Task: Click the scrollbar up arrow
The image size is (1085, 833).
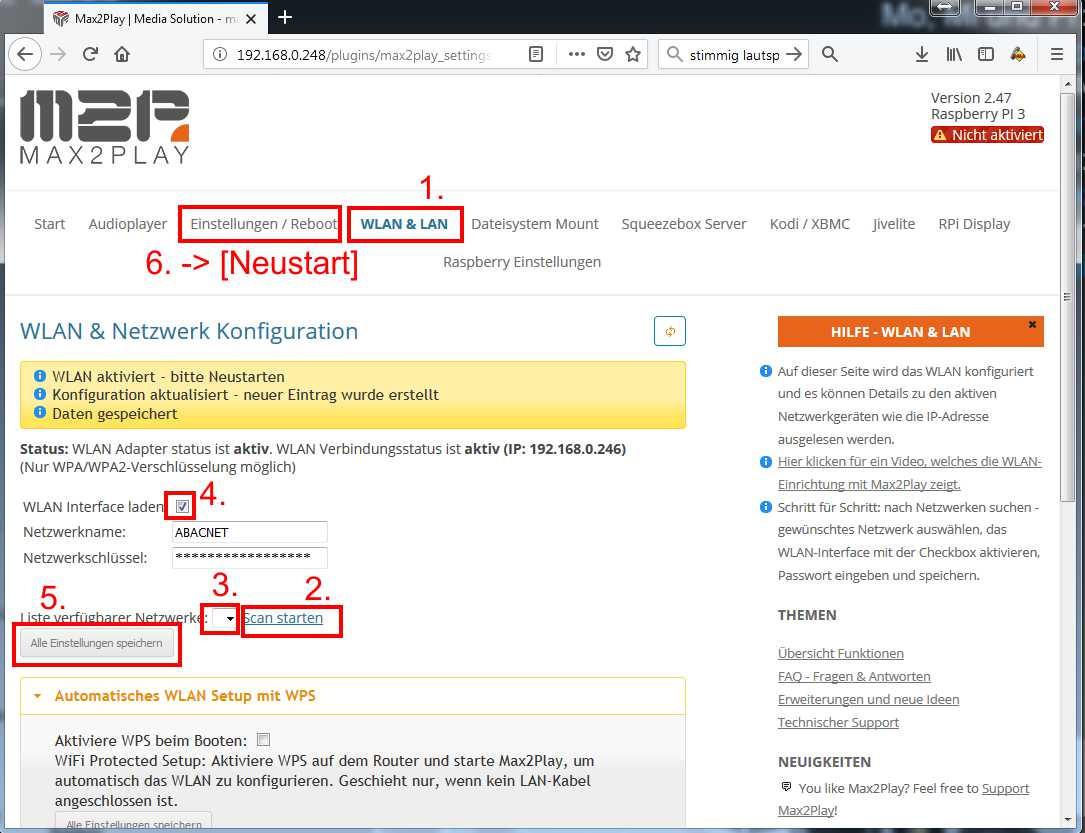Action: [x=1066, y=84]
